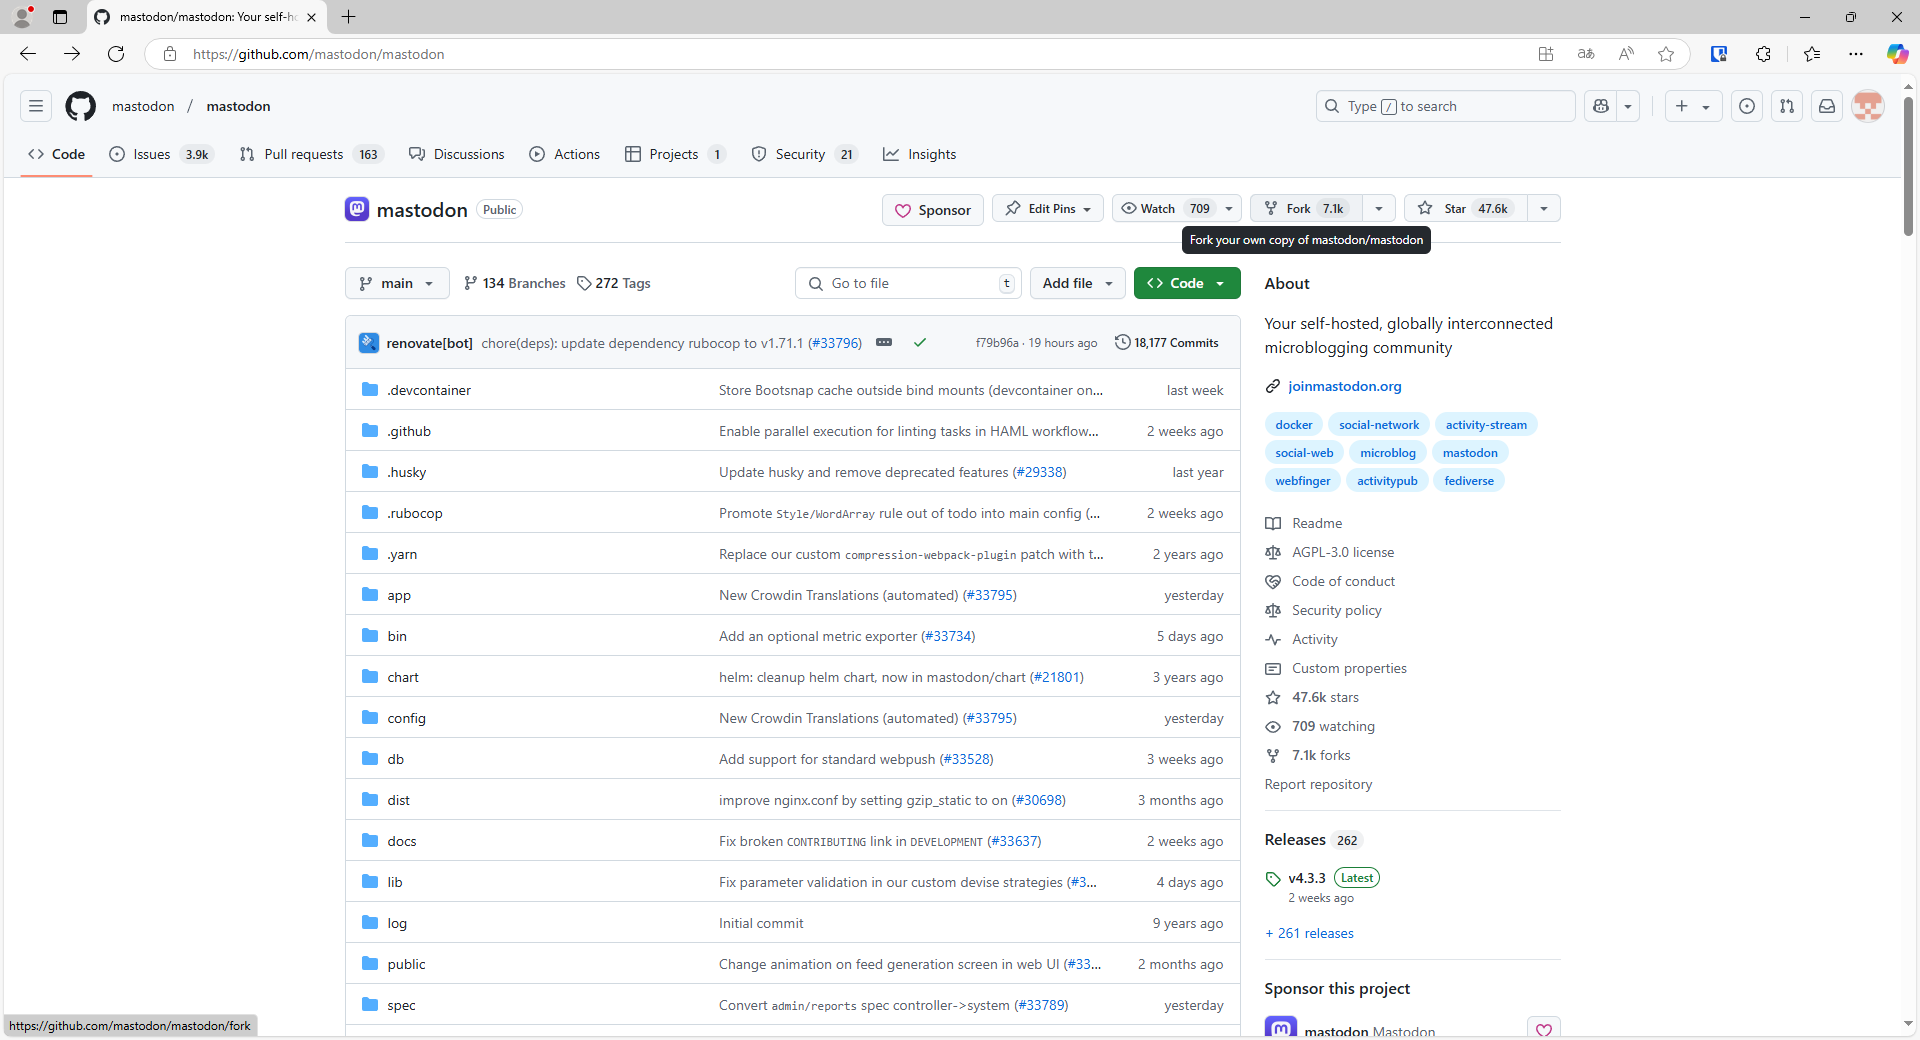
Task: Open the browser profile icon
Action: 22,17
